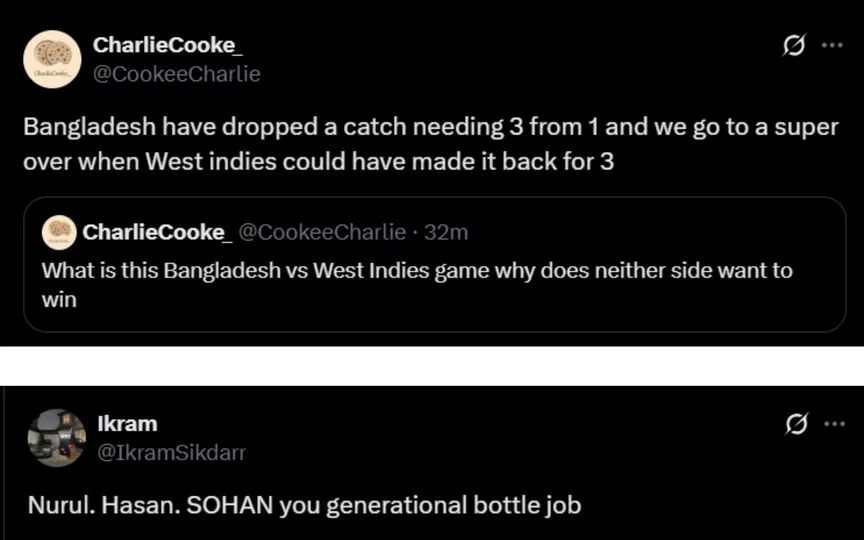
Task: Open the three-dot More menu on Ikram's tweet
Action: pos(832,424)
